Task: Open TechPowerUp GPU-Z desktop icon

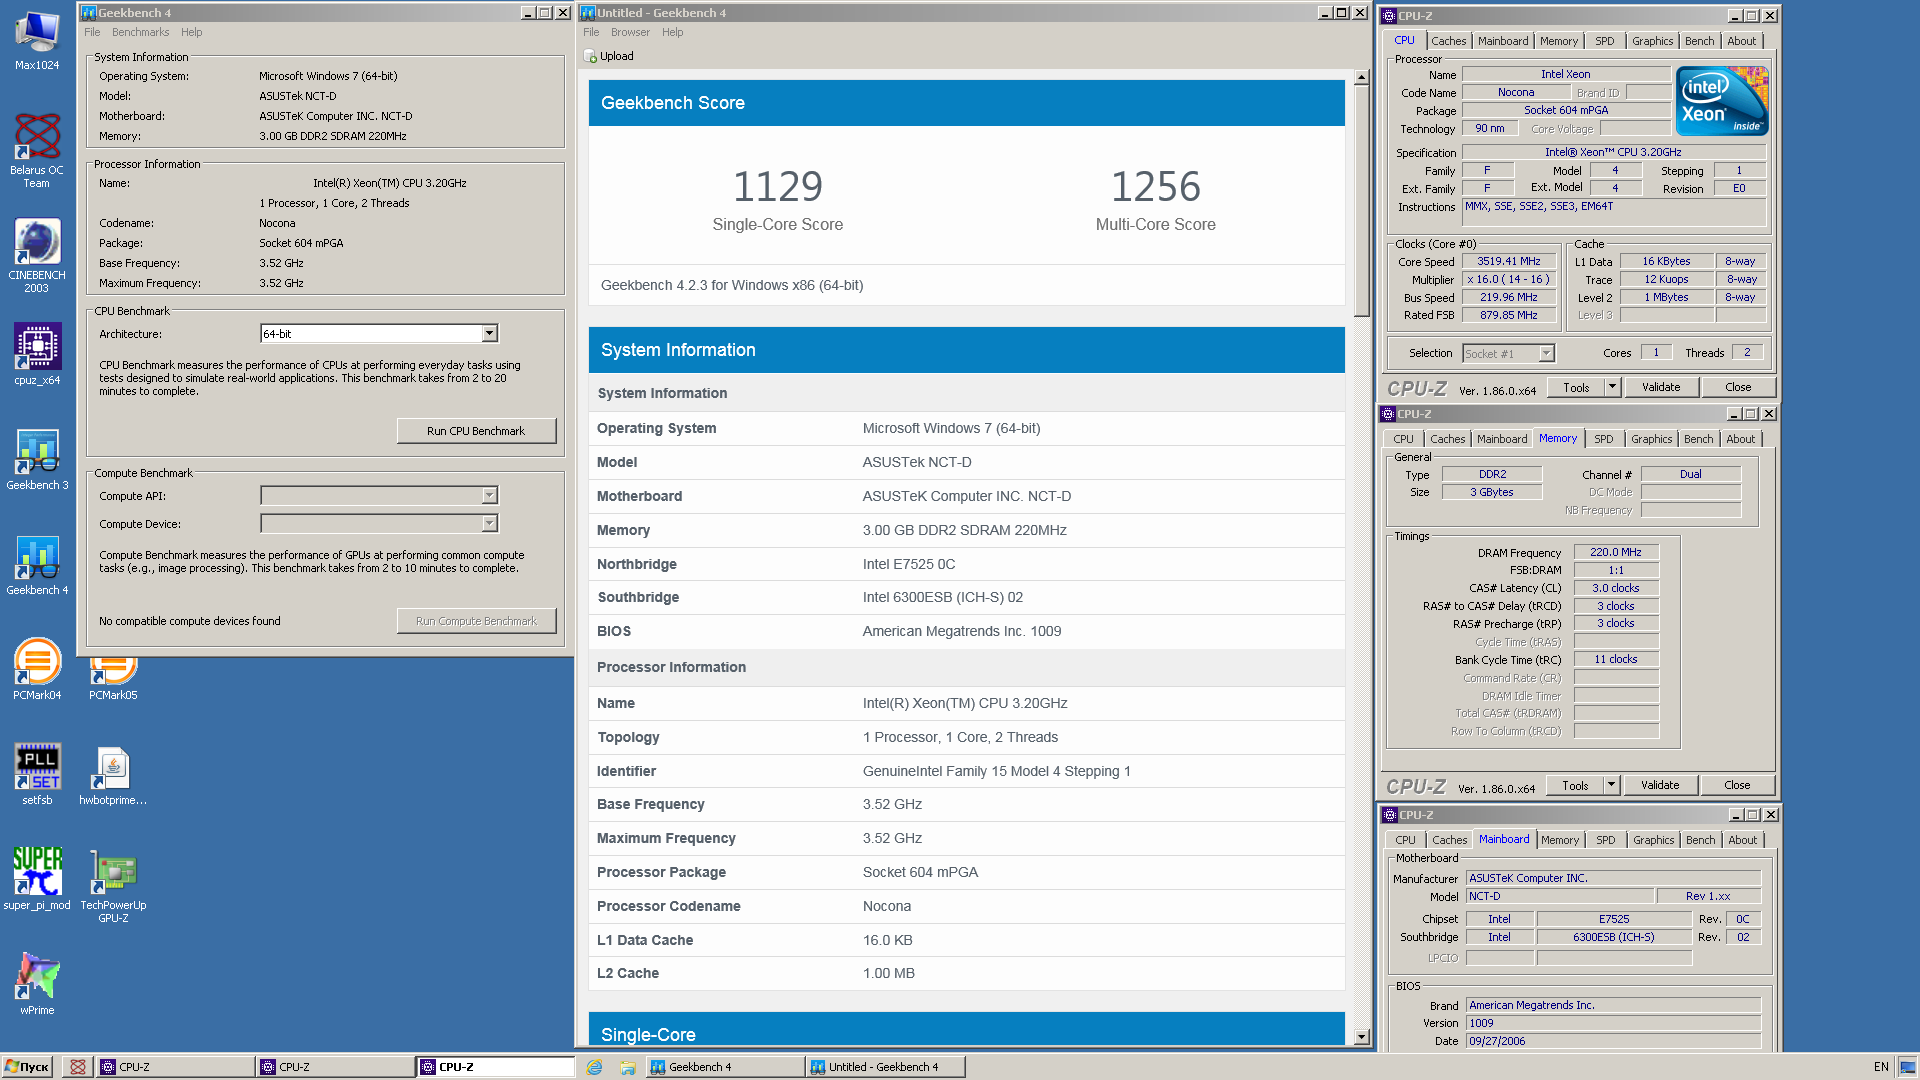Action: pos(113,886)
